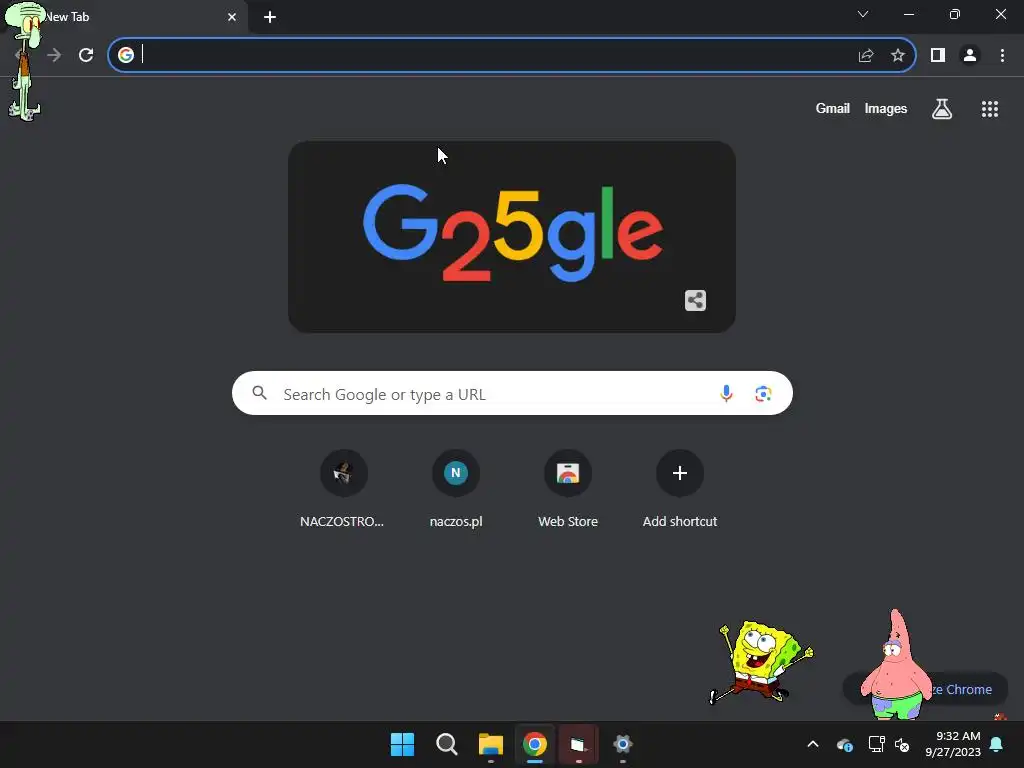The image size is (1024, 768).
Task: Close the New Tab tab
Action: tap(232, 17)
